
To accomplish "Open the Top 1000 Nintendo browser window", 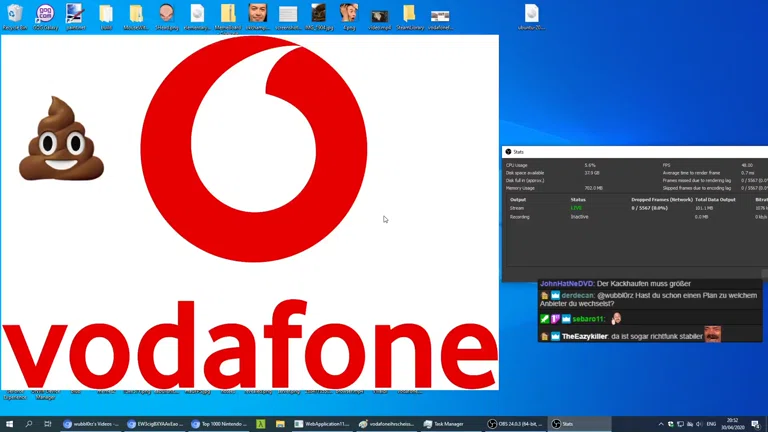I will (x=219, y=424).
